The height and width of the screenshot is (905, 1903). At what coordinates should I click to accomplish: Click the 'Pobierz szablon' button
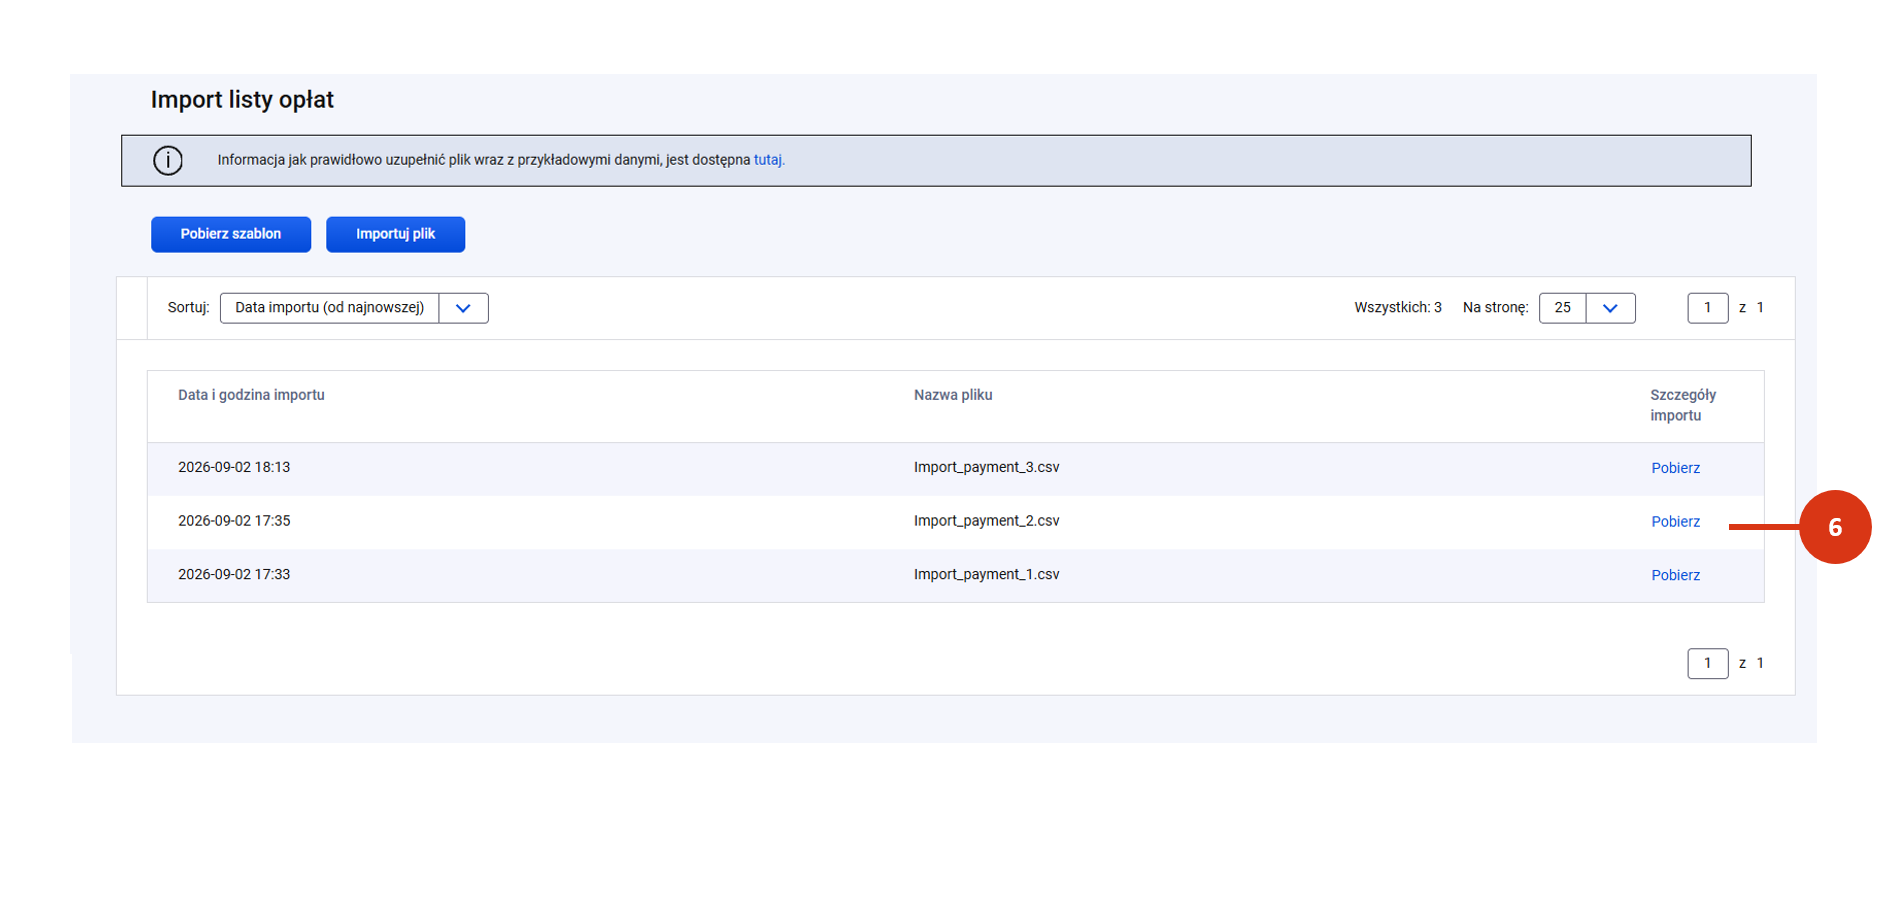(231, 234)
